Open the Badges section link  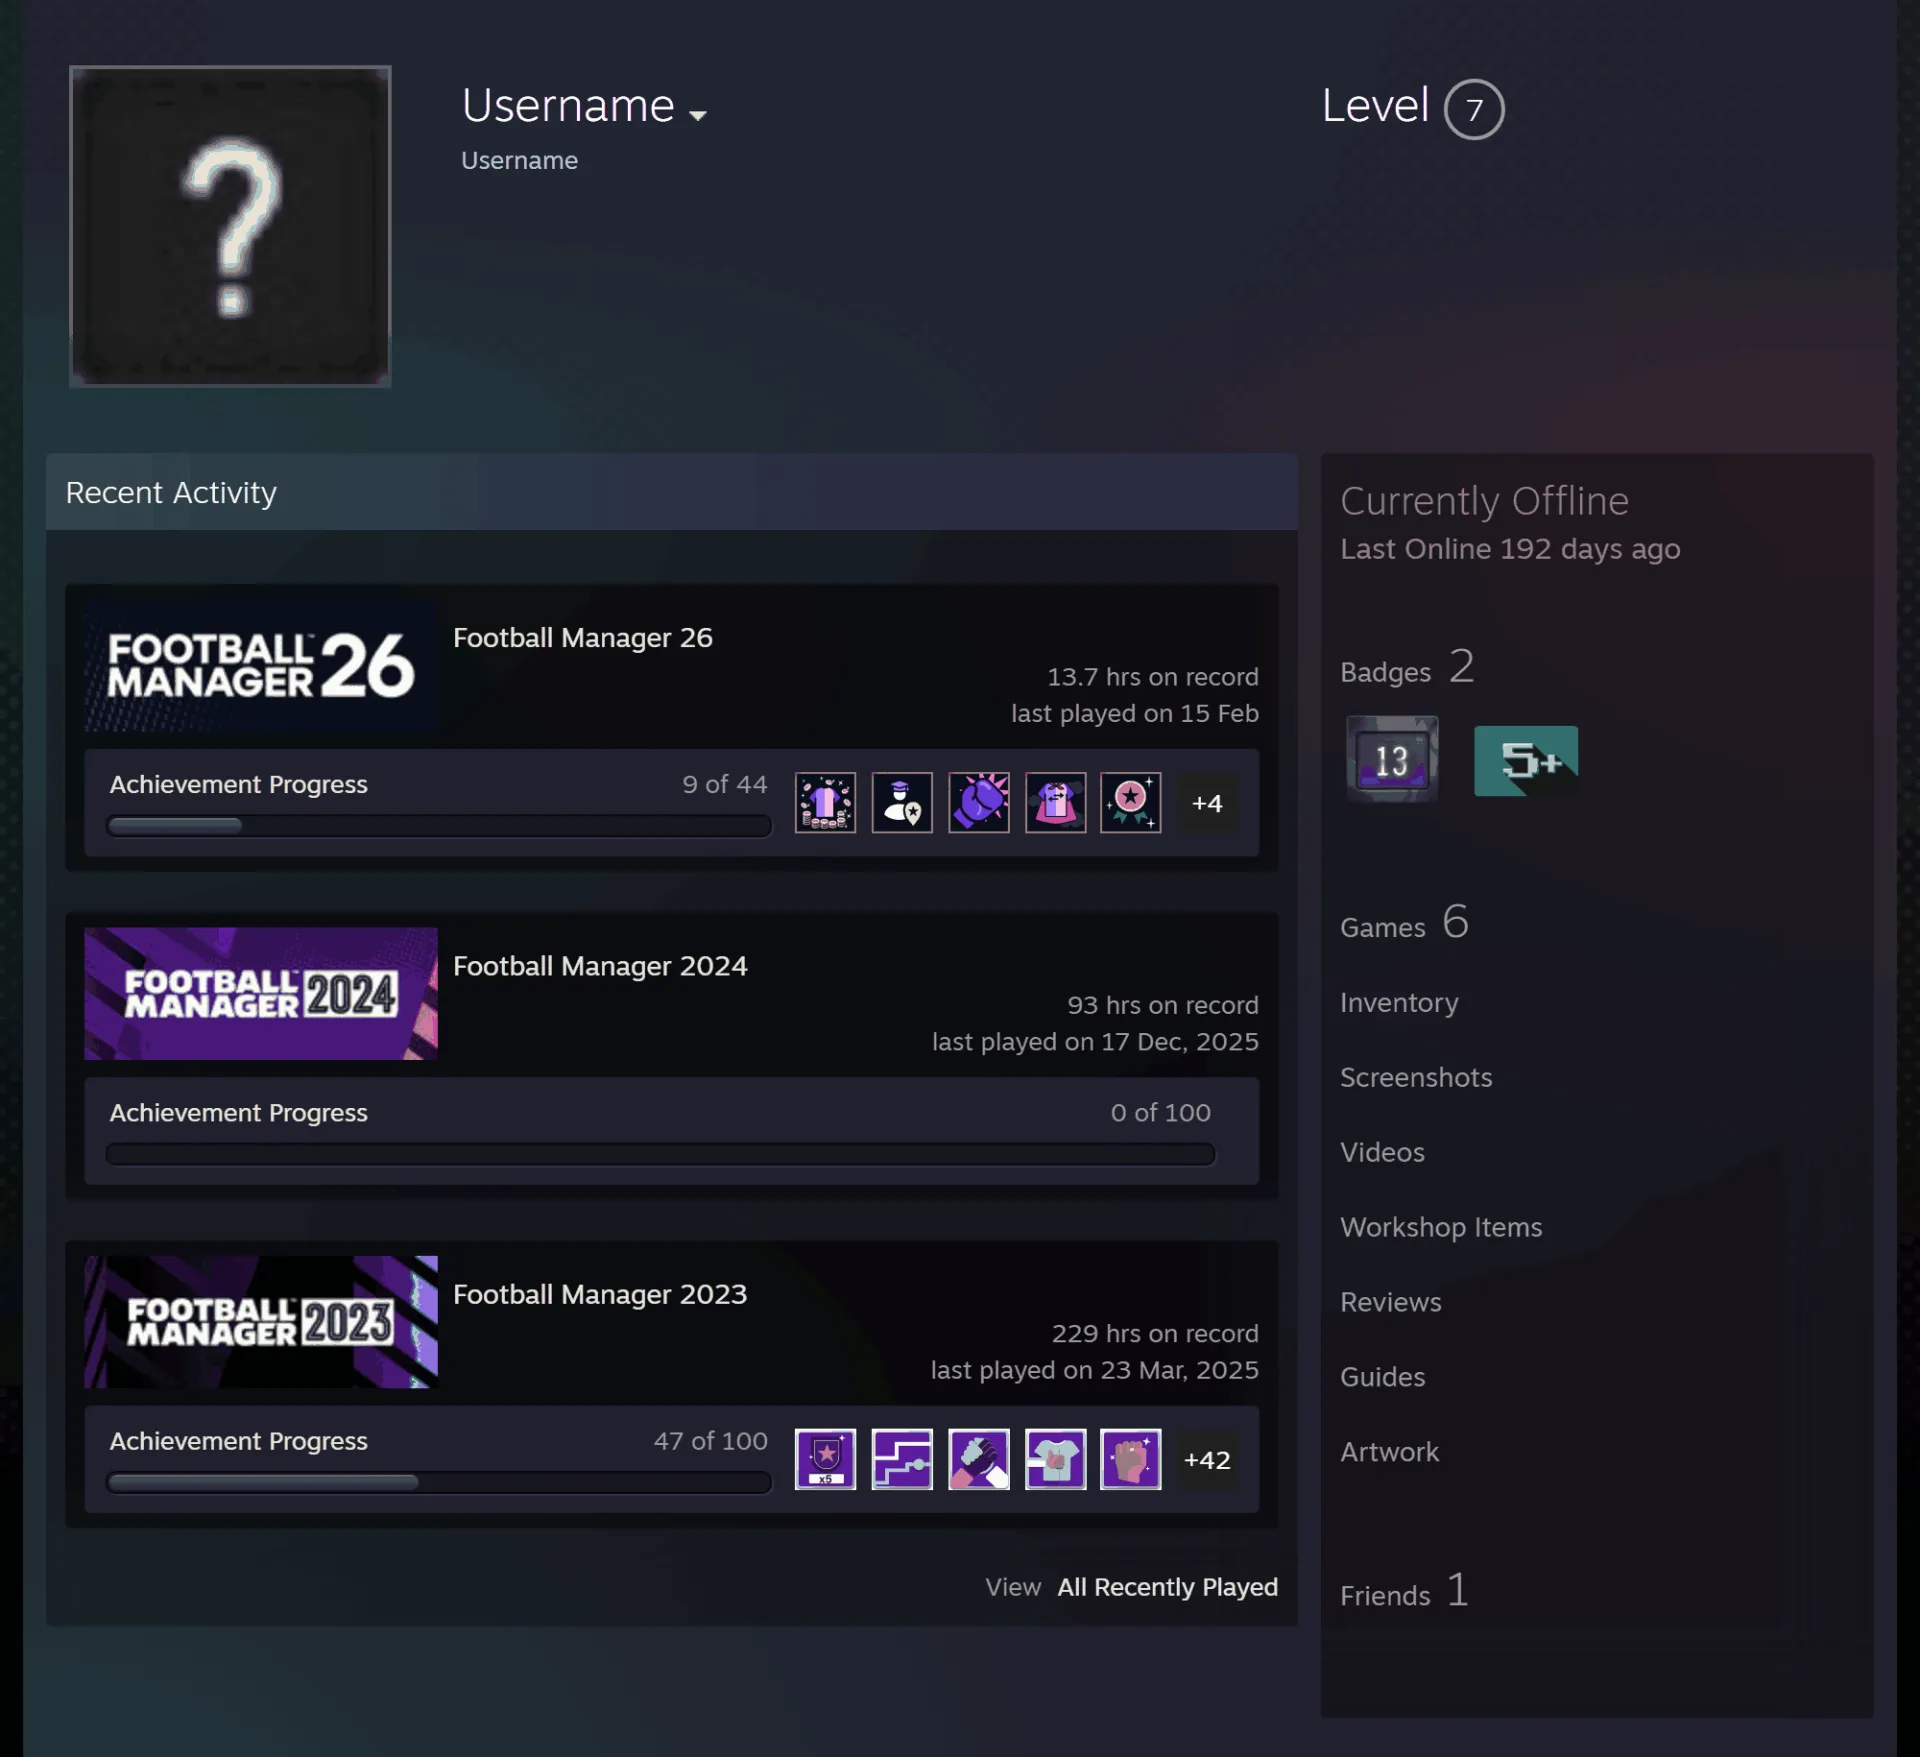coord(1407,667)
